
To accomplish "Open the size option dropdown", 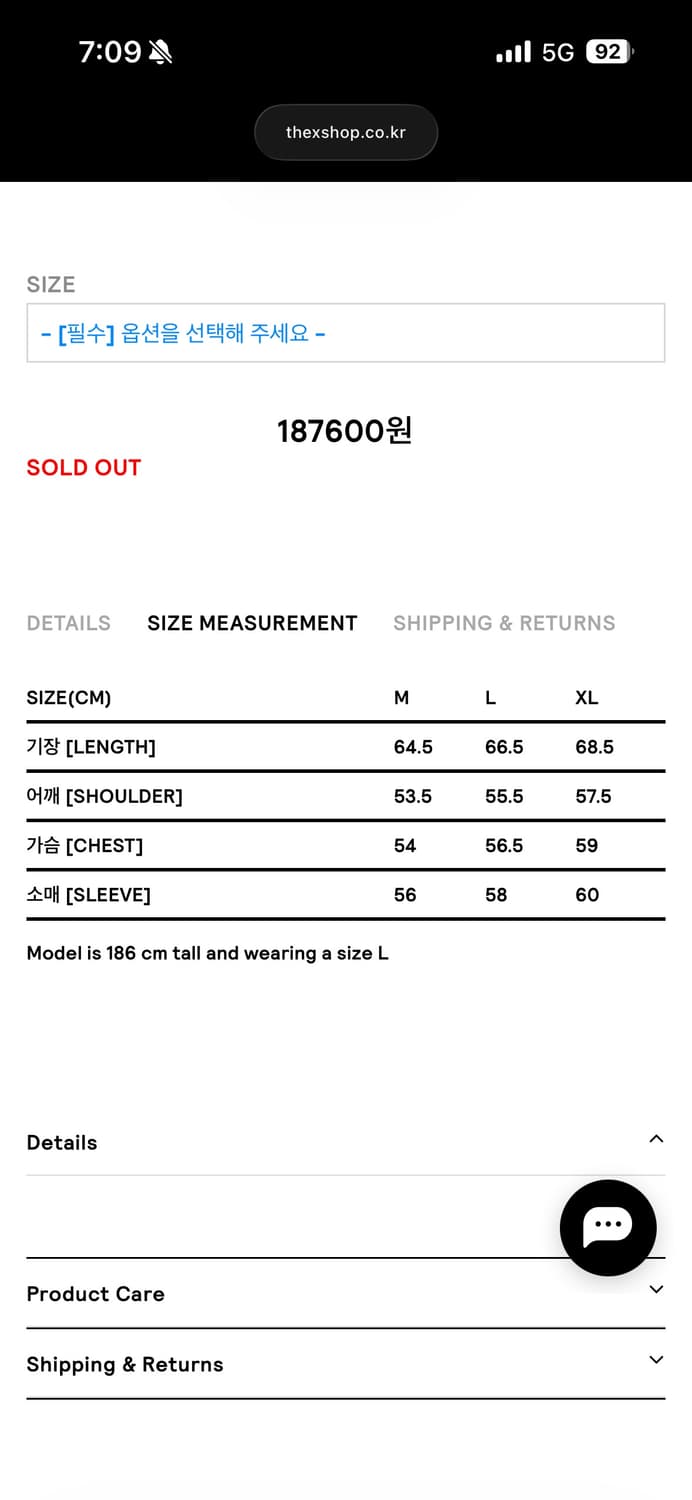I will point(346,333).
